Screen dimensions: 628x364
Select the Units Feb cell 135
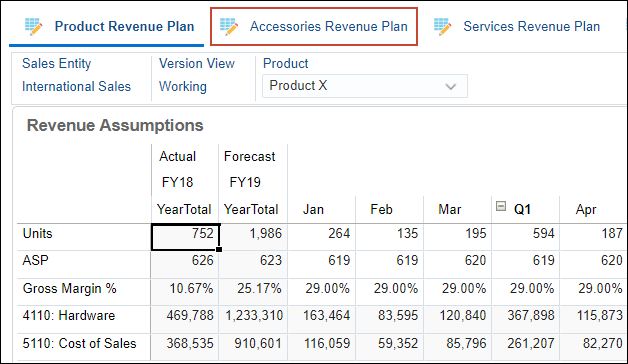tap(390, 237)
